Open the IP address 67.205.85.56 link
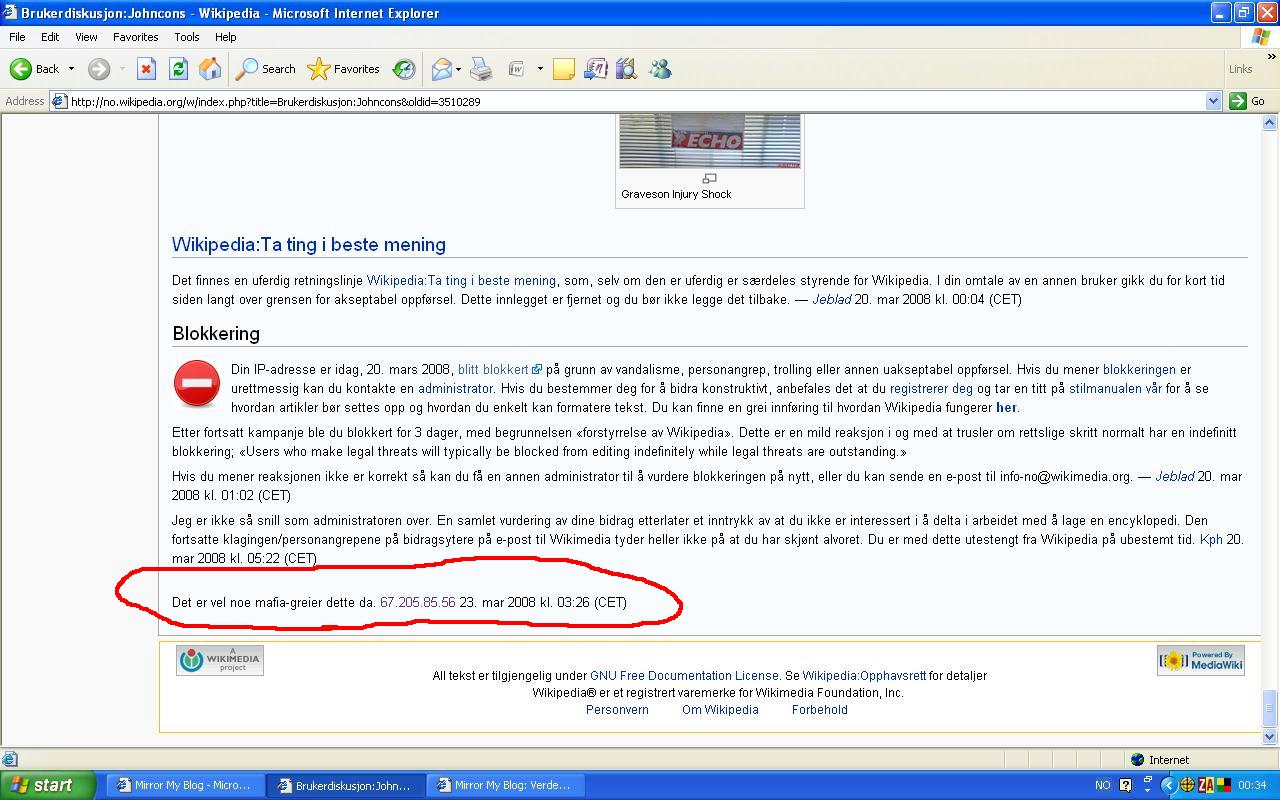Image resolution: width=1280 pixels, height=800 pixels. tap(417, 602)
